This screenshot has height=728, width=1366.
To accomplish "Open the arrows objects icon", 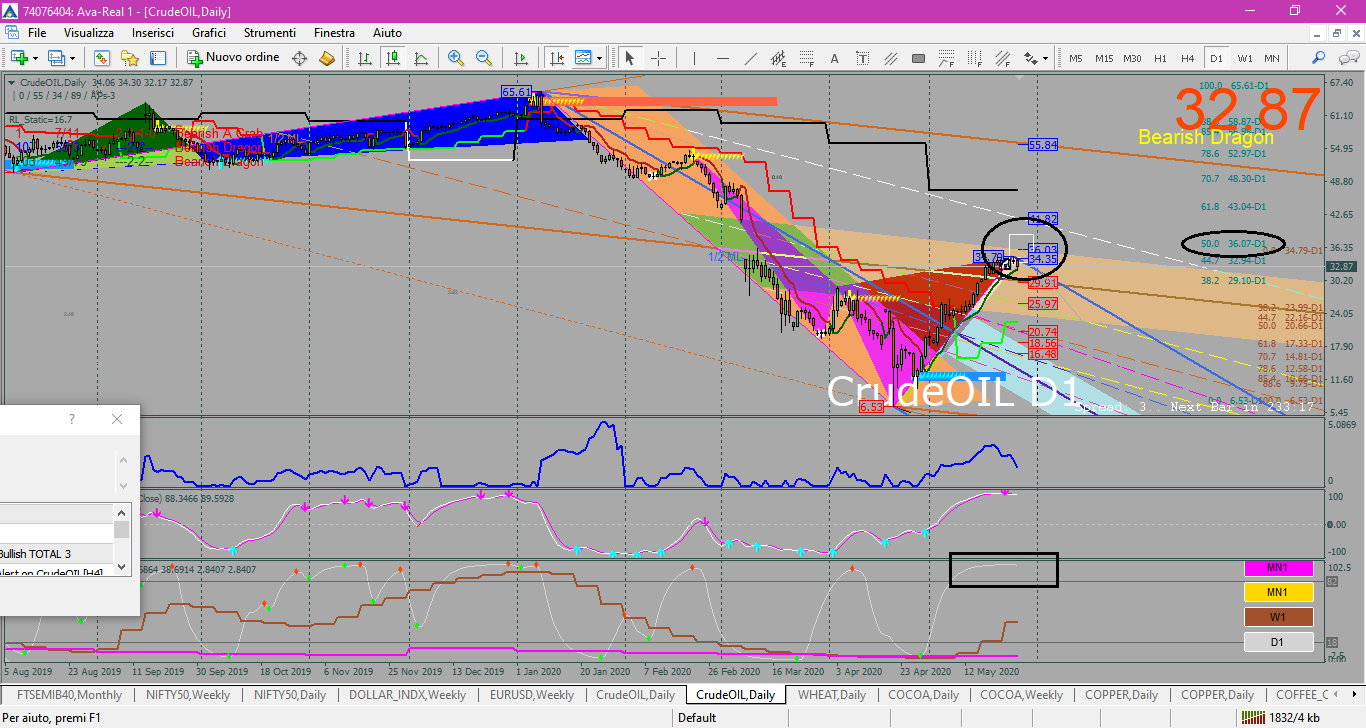I will click(x=1029, y=58).
